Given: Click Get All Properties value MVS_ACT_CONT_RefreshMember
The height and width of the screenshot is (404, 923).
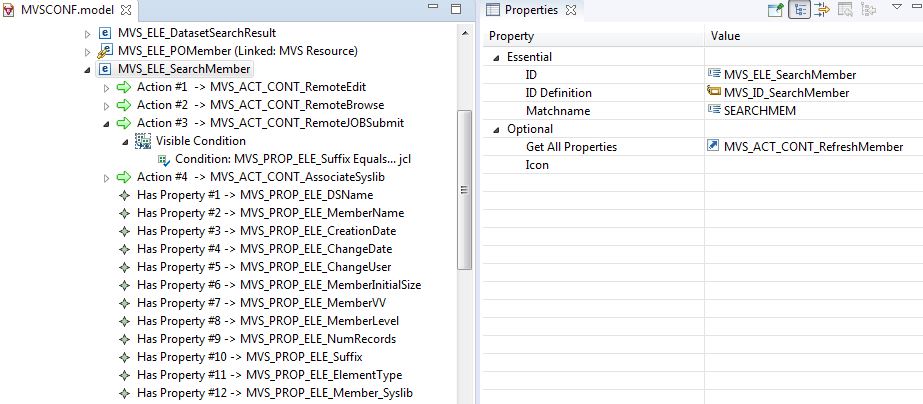Looking at the screenshot, I should click(x=814, y=147).
